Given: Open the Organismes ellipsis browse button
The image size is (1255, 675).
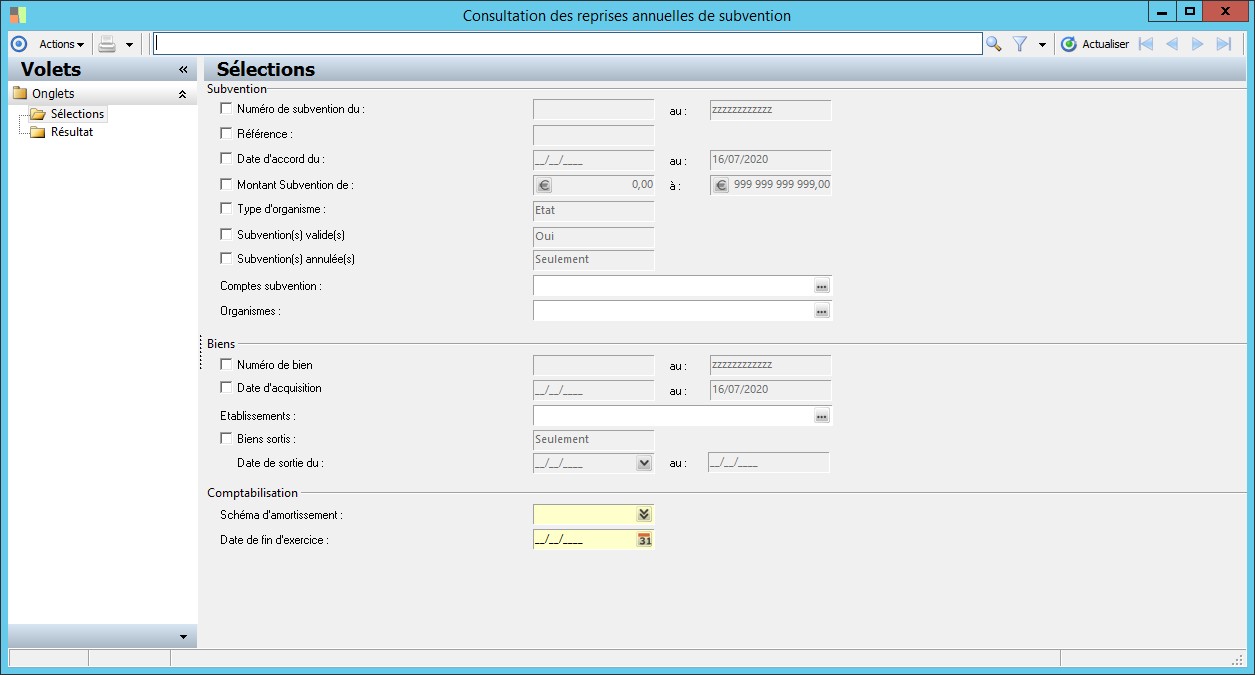Looking at the screenshot, I should coord(822,312).
